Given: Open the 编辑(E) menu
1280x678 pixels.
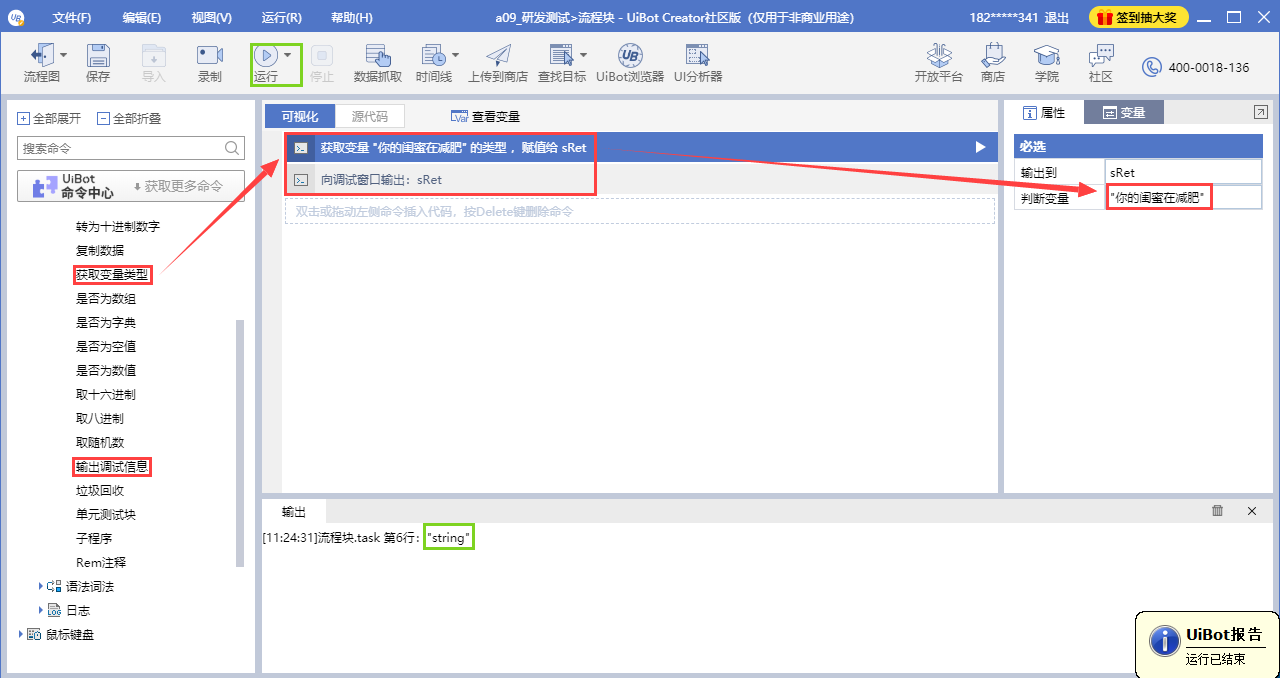Looking at the screenshot, I should click(x=142, y=18).
